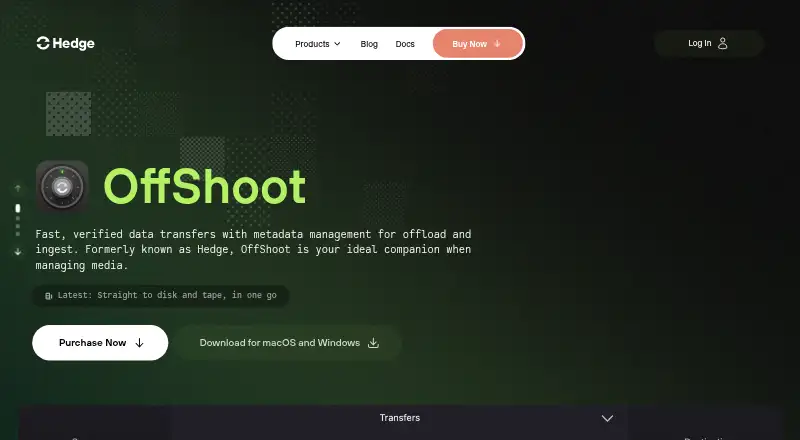Click the Purchase Now button
The image size is (800, 440).
pyautogui.click(x=100, y=343)
